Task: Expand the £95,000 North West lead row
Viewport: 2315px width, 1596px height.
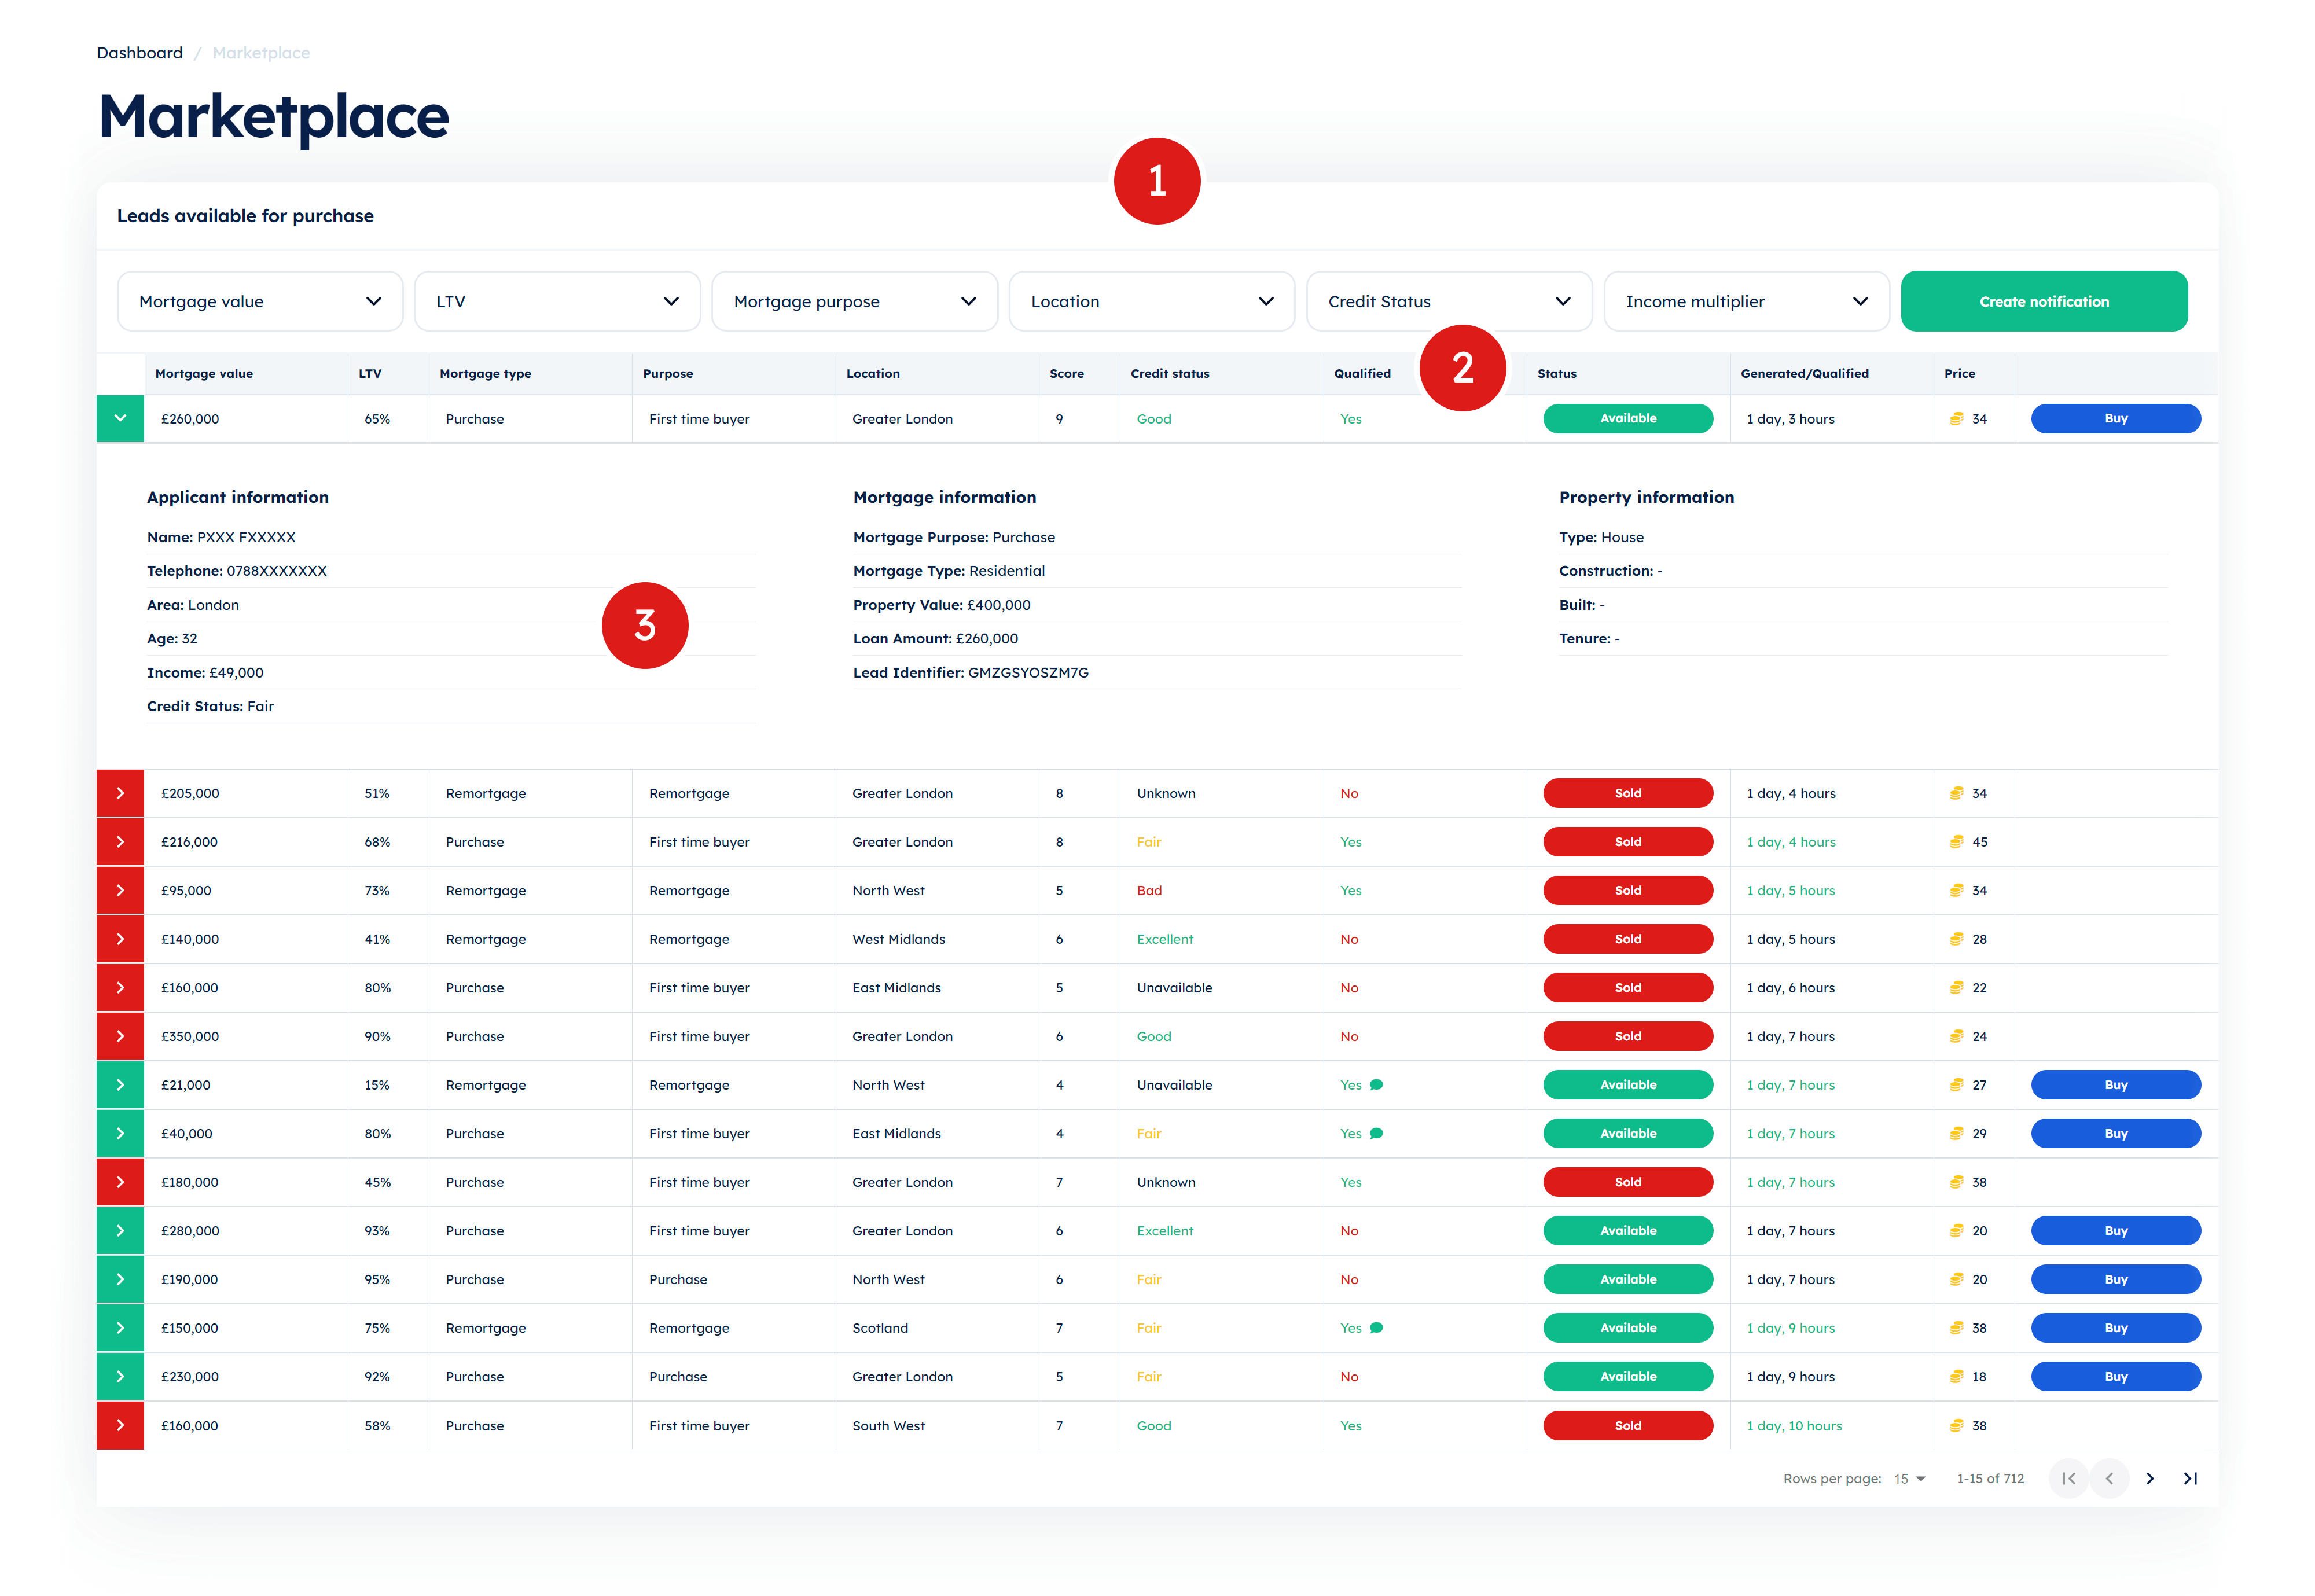Action: [x=120, y=890]
